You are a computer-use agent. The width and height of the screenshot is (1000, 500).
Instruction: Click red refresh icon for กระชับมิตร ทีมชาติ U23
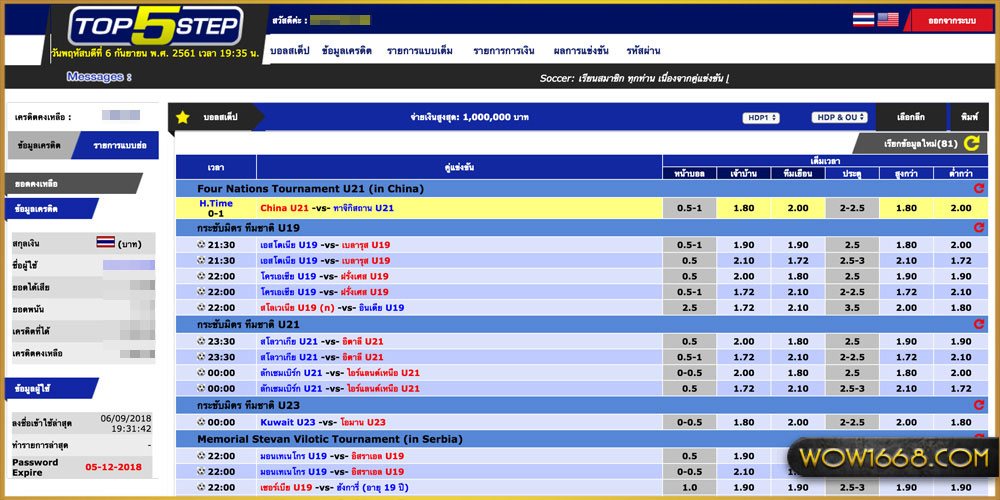pyautogui.click(x=978, y=405)
